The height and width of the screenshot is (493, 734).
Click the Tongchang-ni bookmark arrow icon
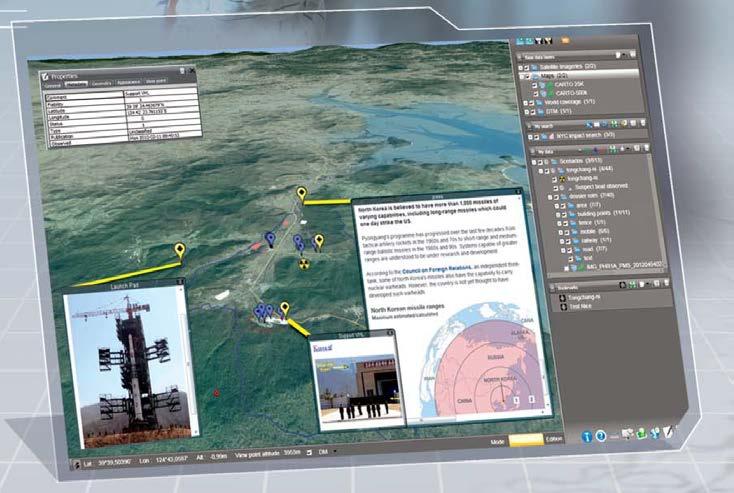pos(563,298)
